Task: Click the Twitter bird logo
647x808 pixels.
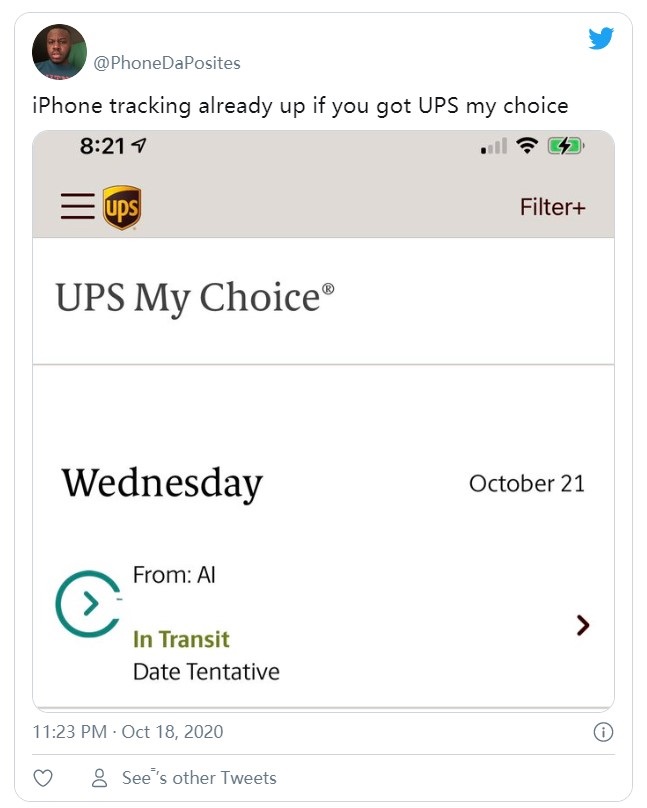Action: 600,39
